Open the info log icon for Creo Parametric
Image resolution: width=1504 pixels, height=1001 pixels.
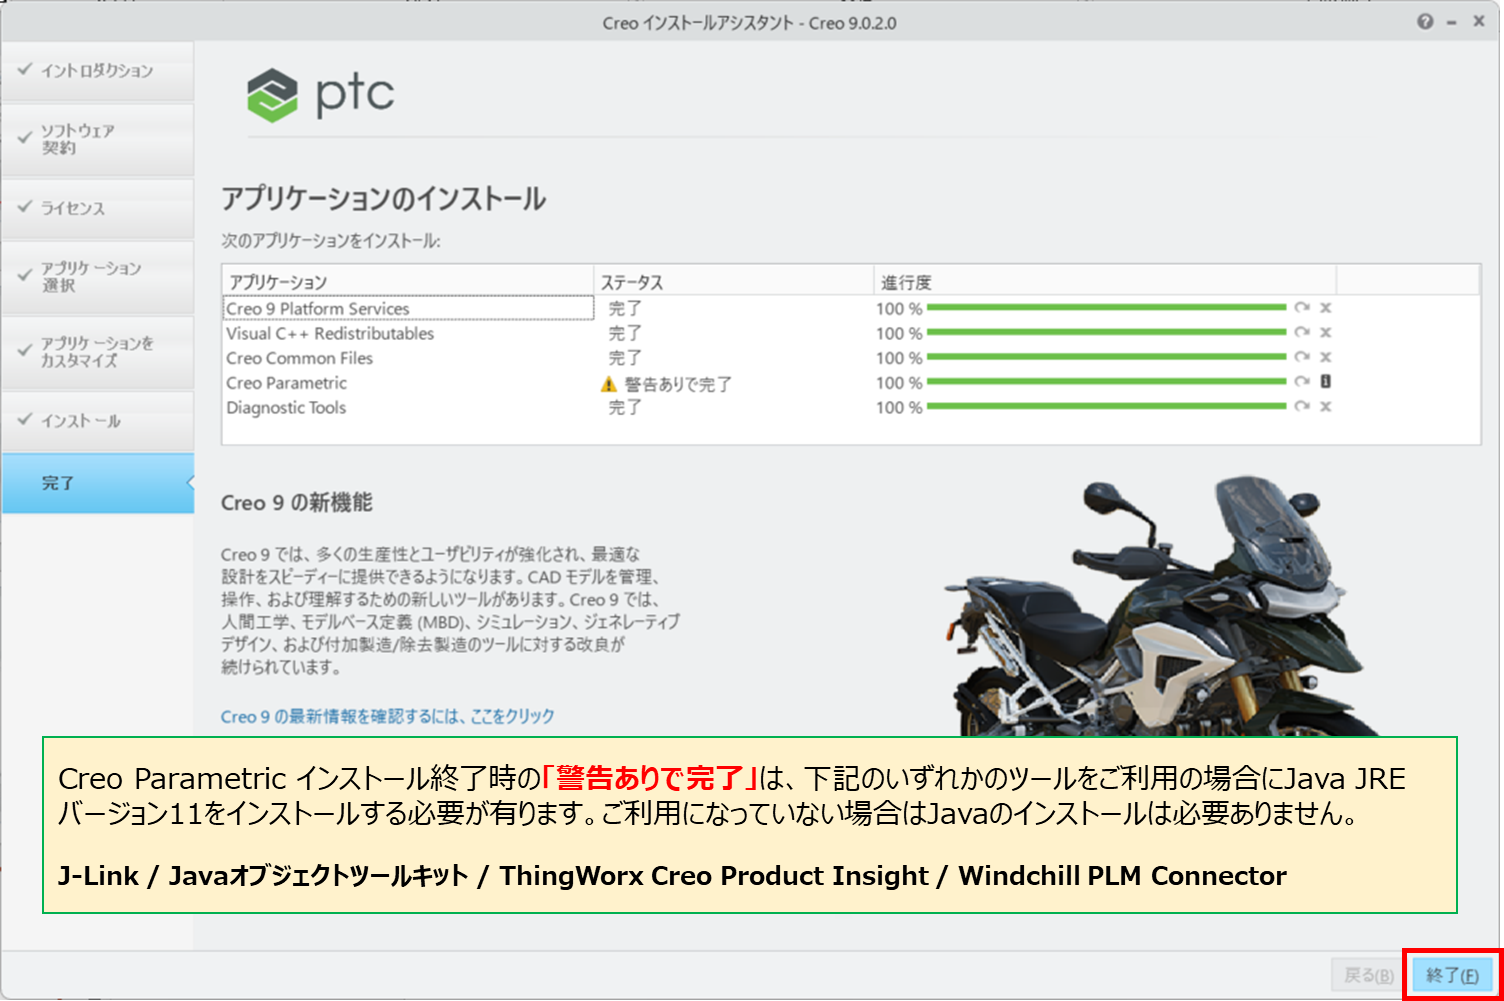(x=1326, y=382)
